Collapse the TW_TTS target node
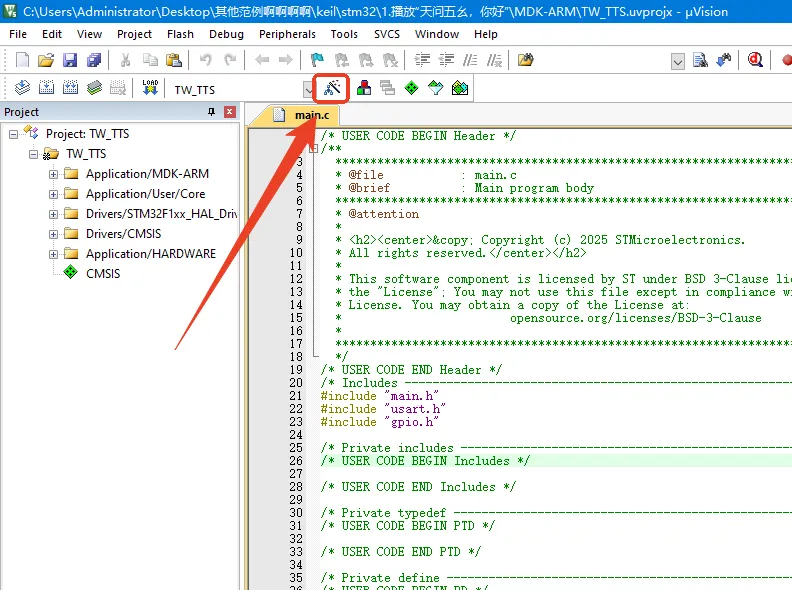This screenshot has height=590, width=792. (33, 154)
